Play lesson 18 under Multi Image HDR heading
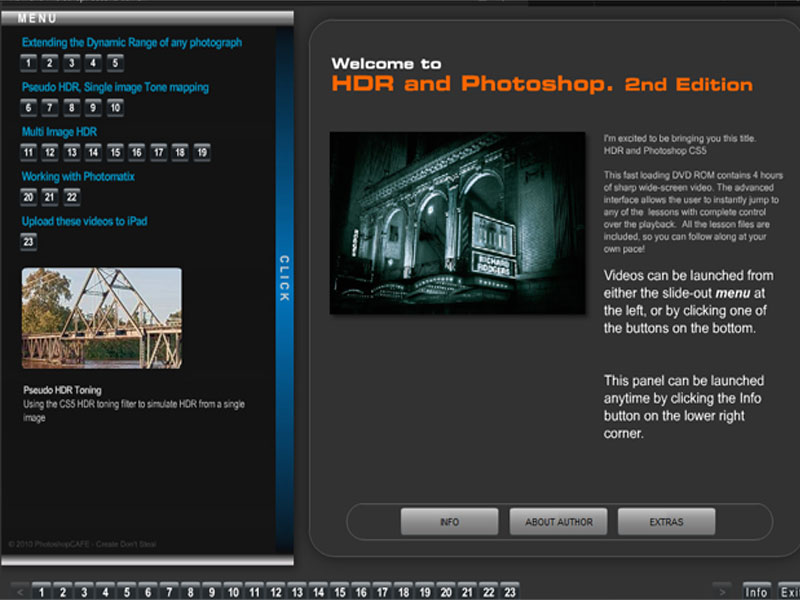This screenshot has height=600, width=800. pos(180,153)
